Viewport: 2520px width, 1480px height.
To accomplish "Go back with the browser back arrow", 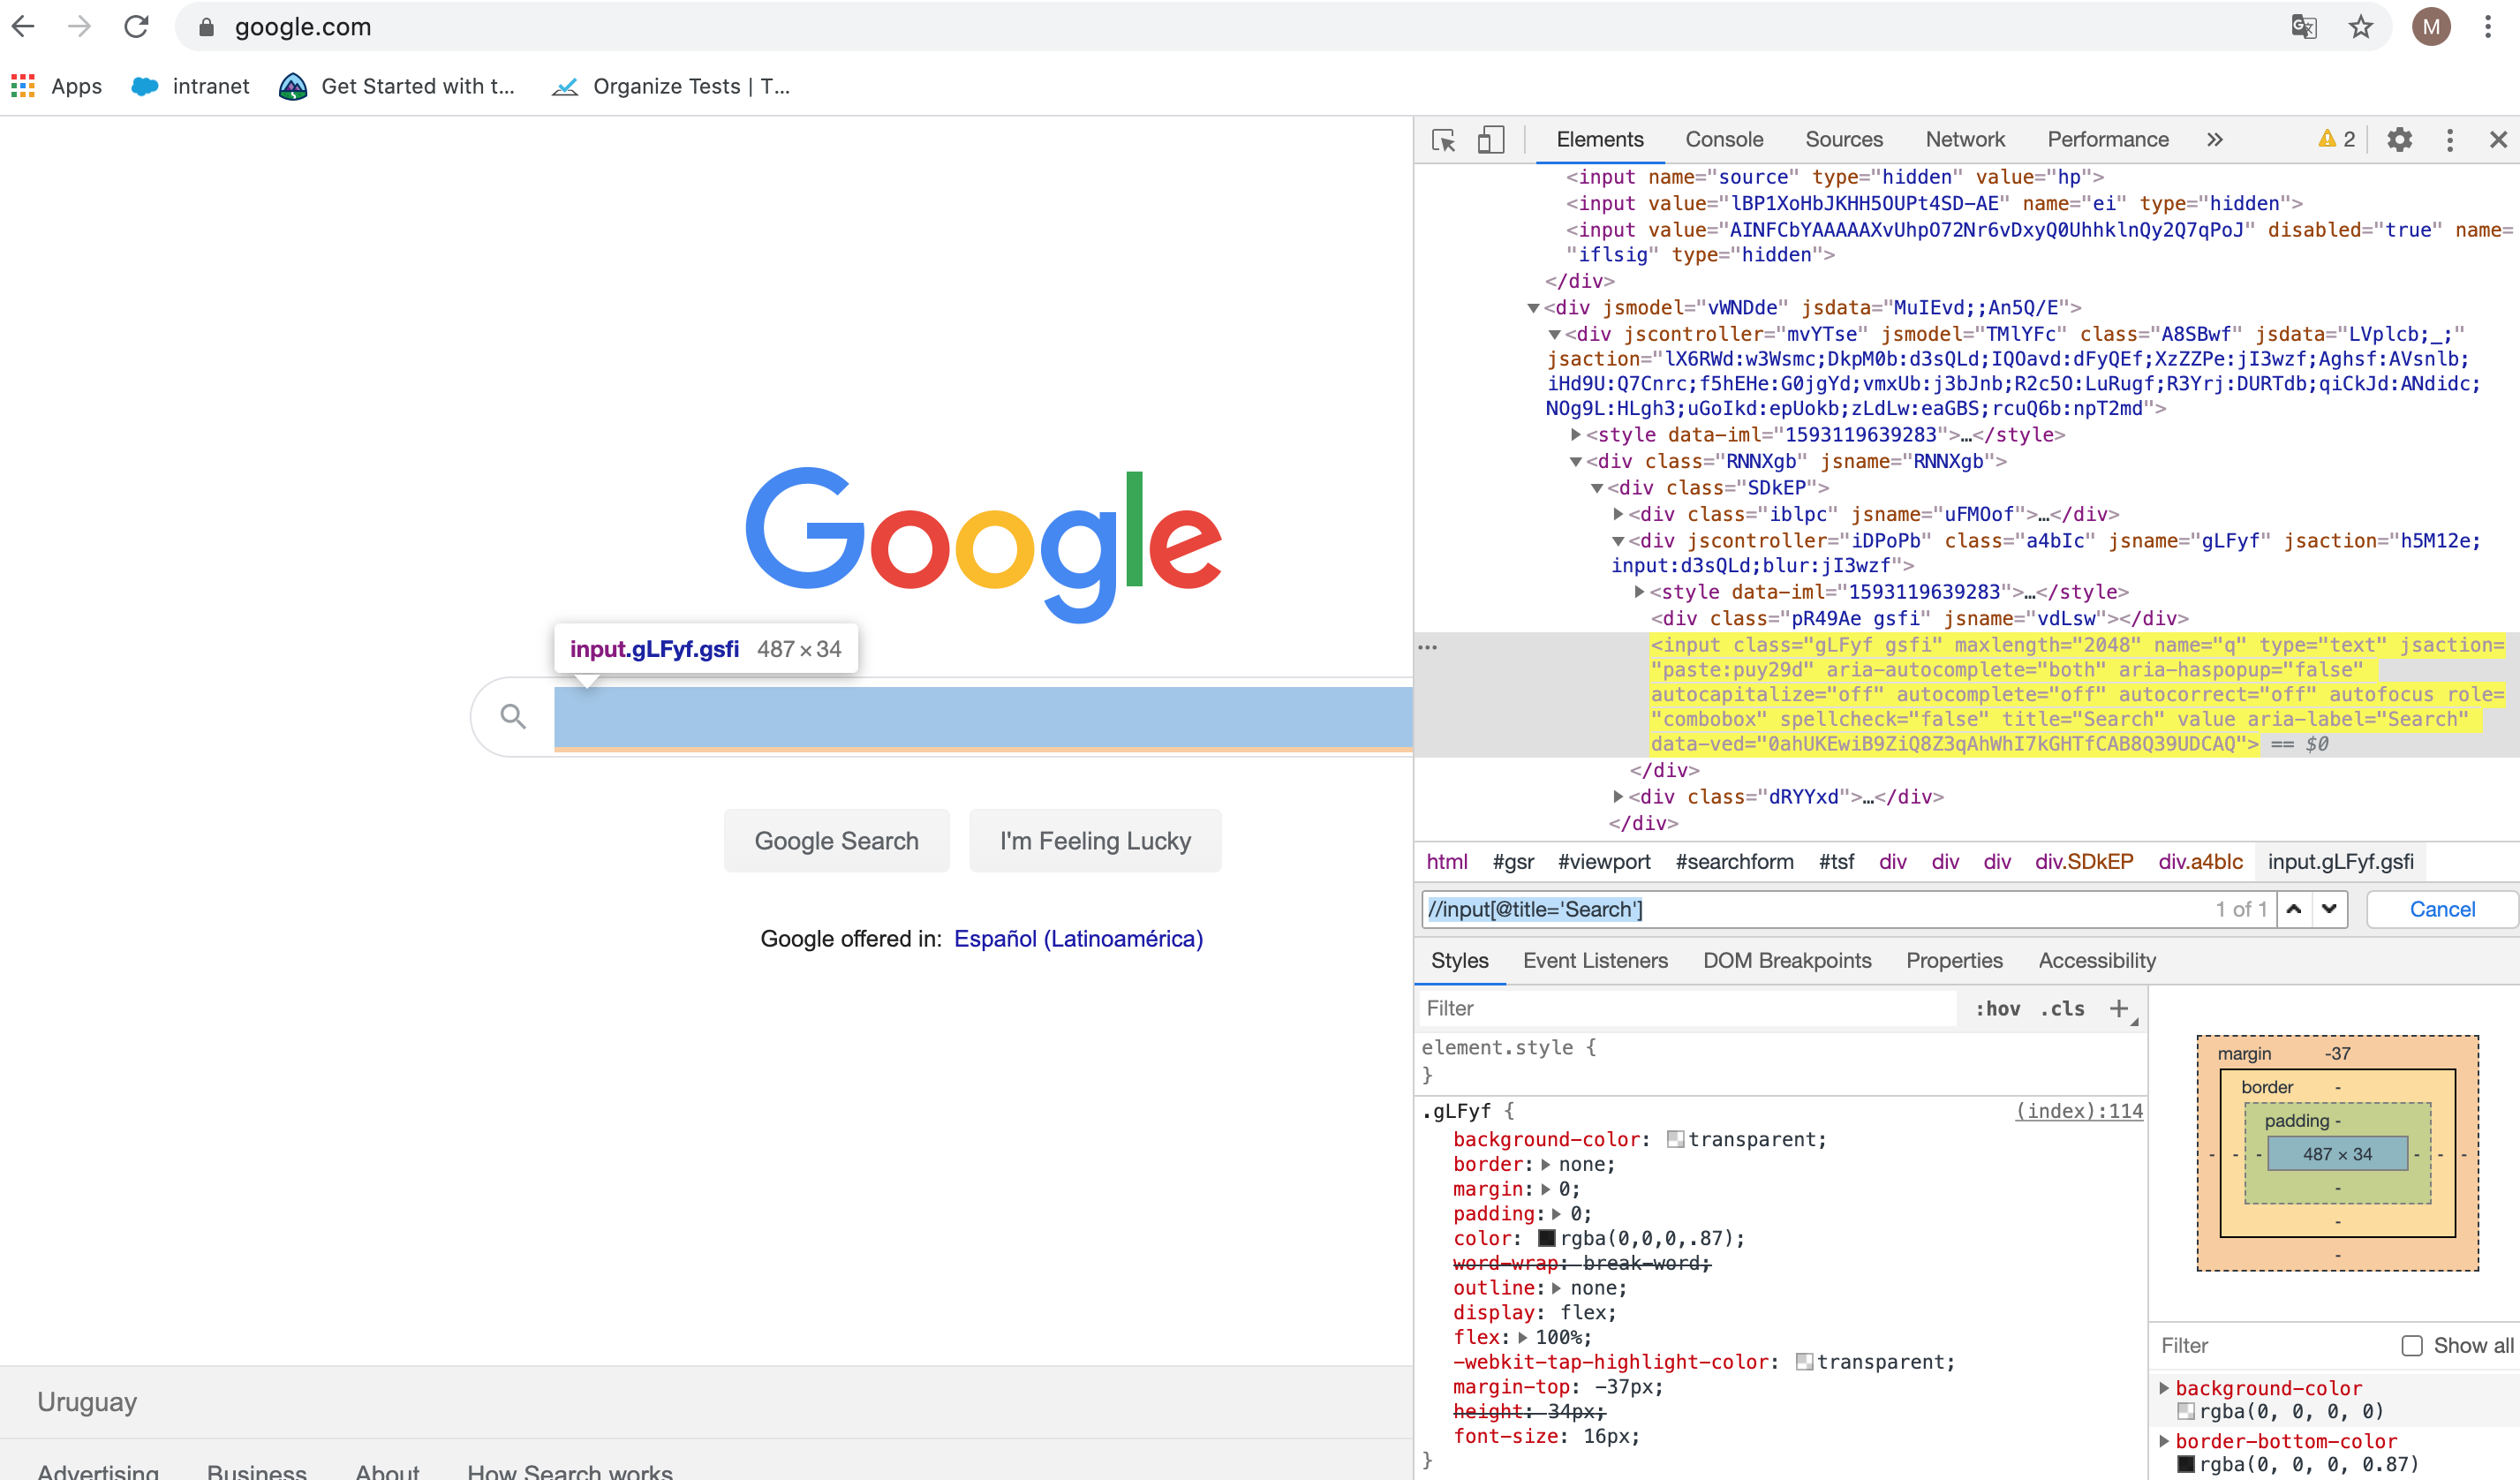I will (x=24, y=27).
